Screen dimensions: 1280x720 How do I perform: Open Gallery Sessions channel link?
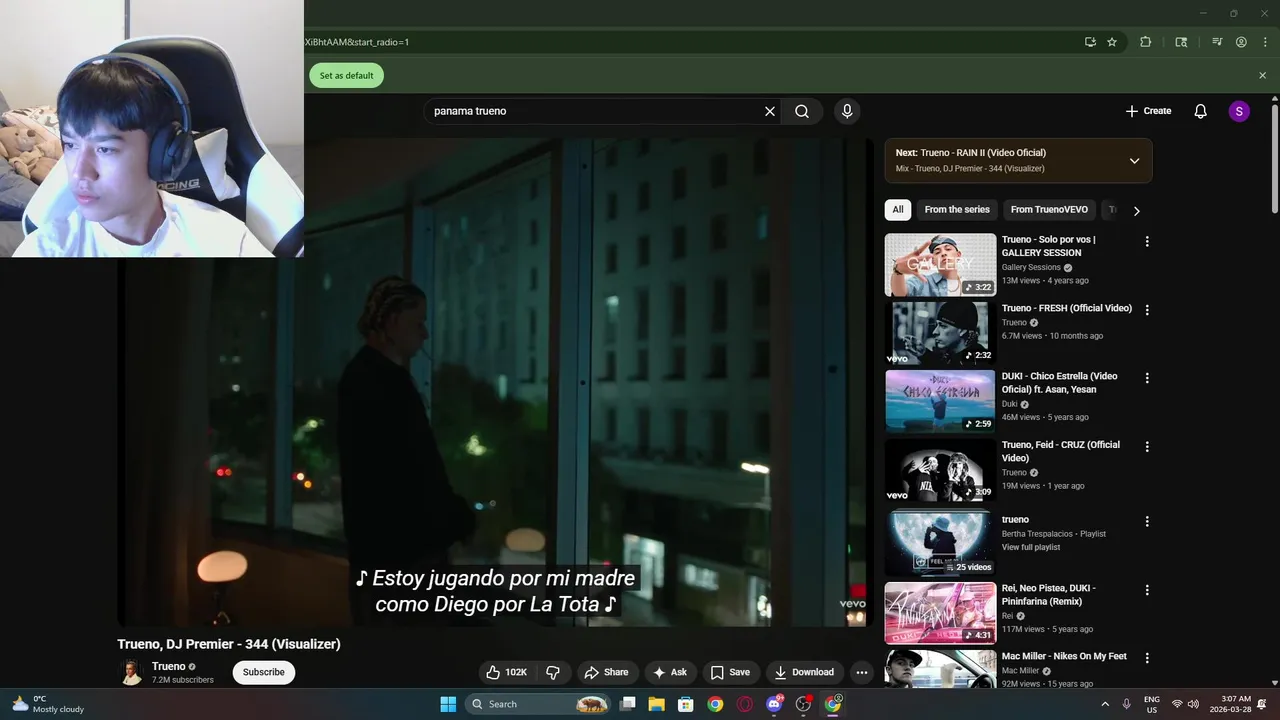coord(1031,267)
